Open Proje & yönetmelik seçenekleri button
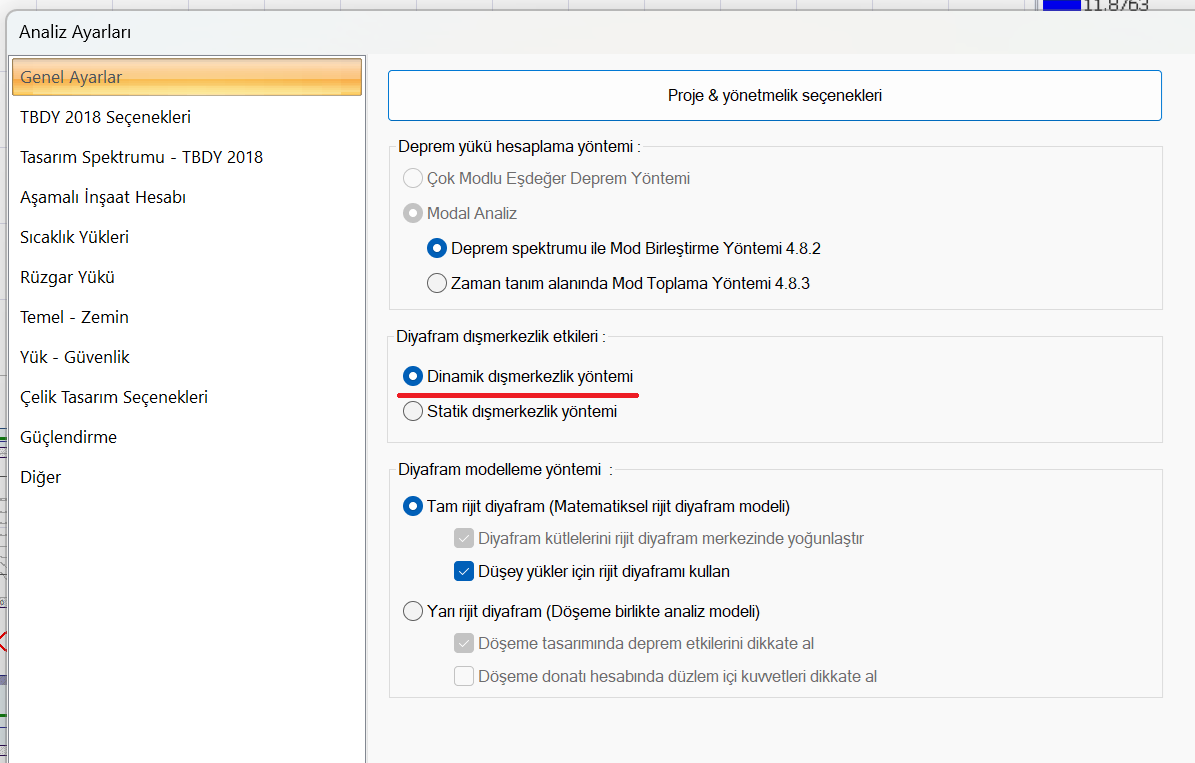Viewport: 1195px width, 763px height. click(774, 96)
